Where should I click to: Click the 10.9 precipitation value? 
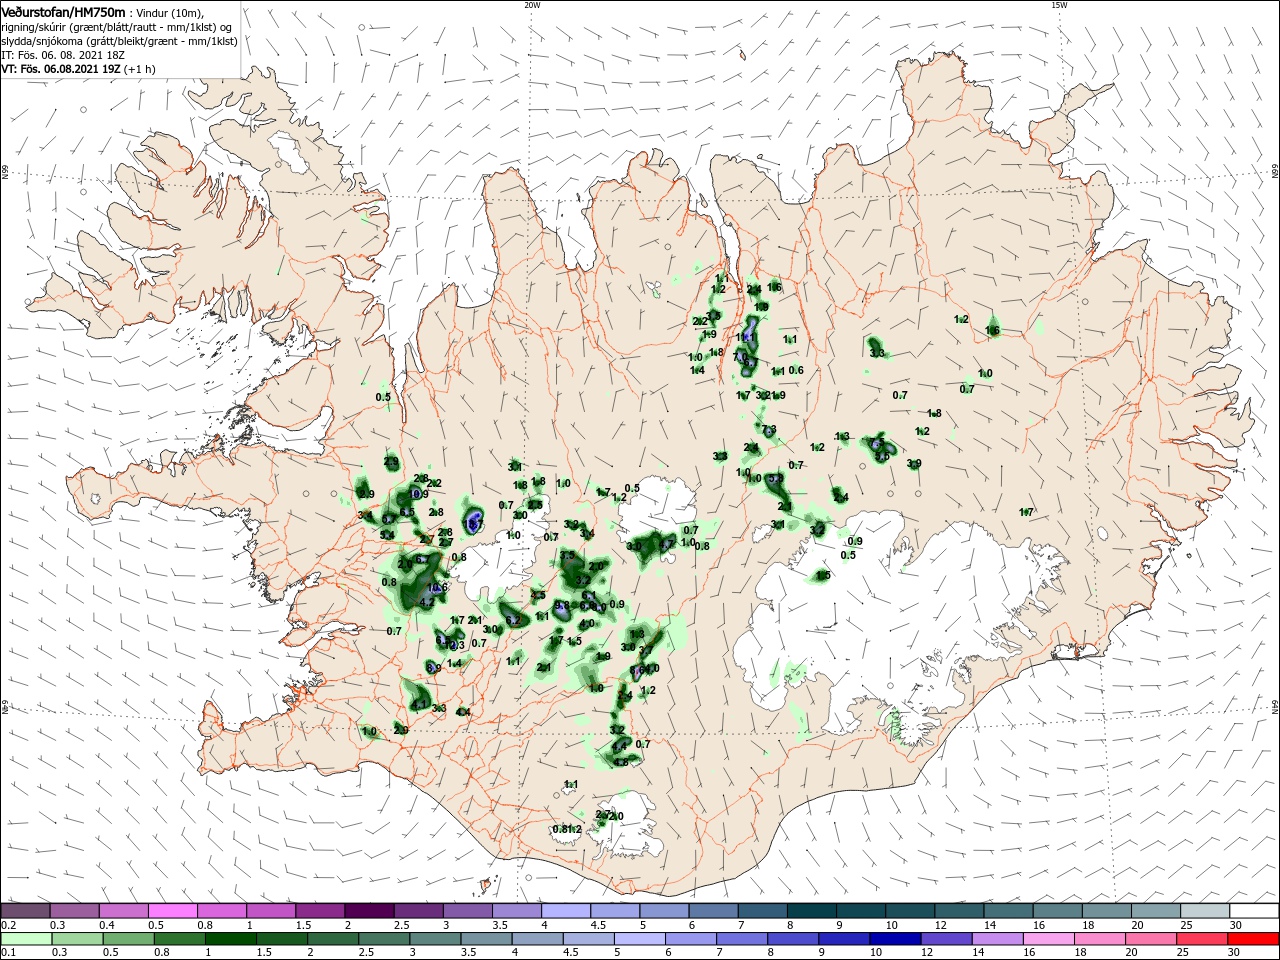click(x=418, y=494)
